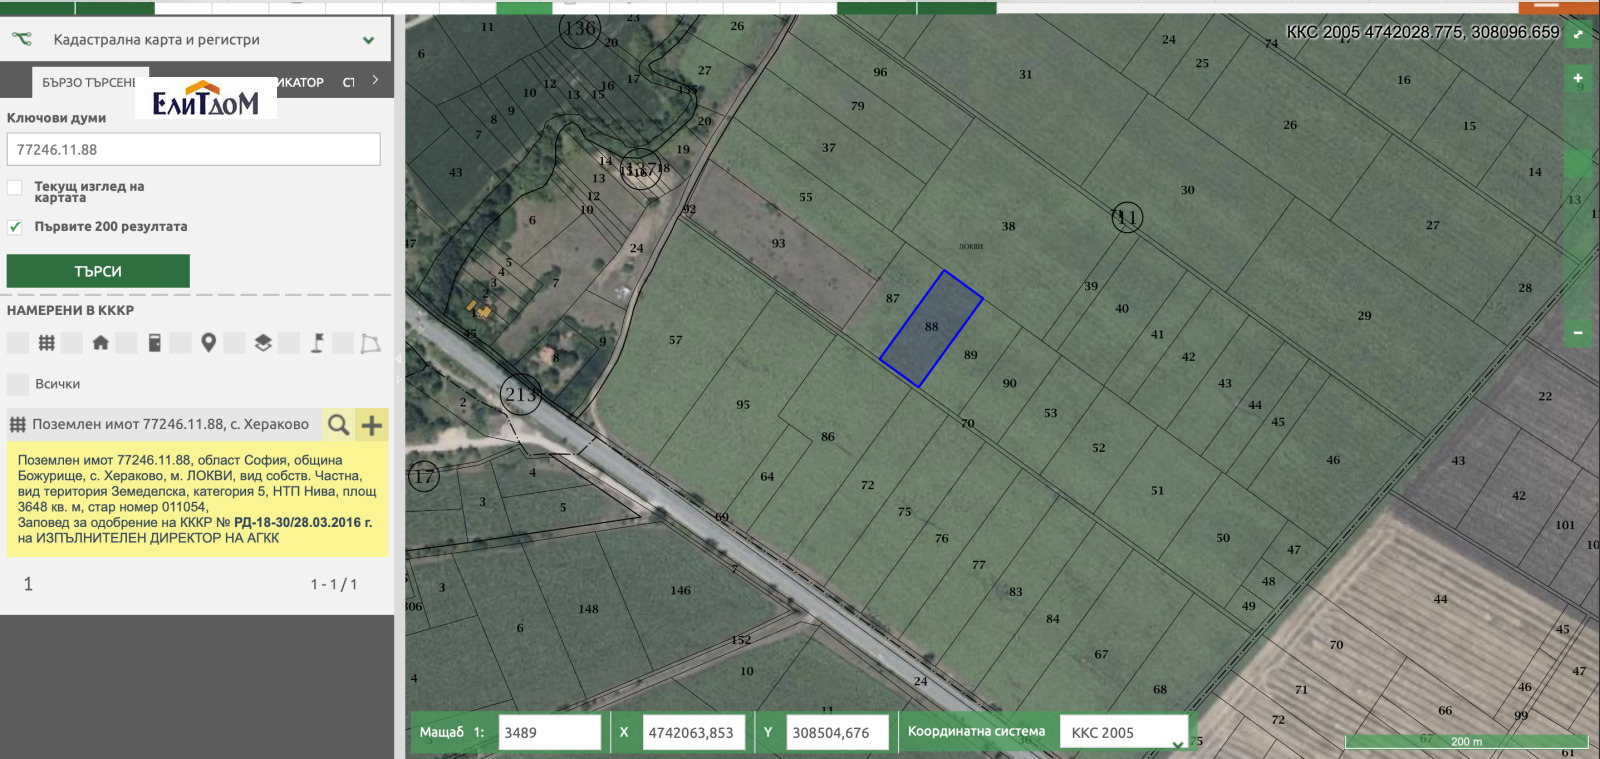The width and height of the screenshot is (1600, 759).
Task: Click the keyword search input field
Action: (193, 150)
